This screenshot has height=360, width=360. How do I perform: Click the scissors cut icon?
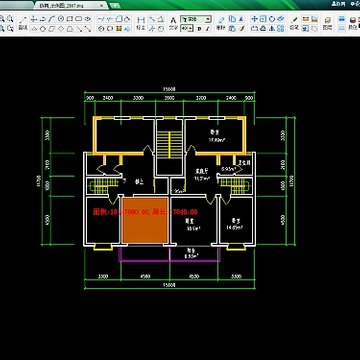[x=241, y=19]
